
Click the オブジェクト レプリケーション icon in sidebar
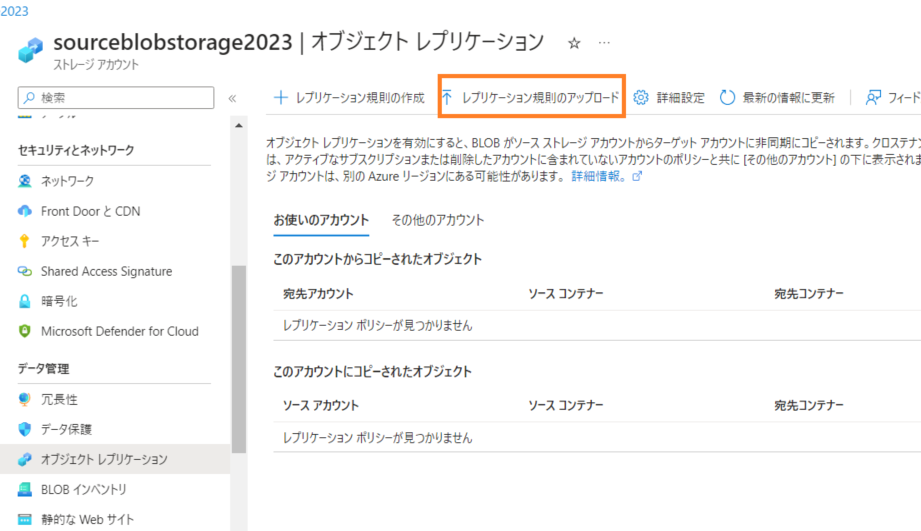click(x=25, y=459)
